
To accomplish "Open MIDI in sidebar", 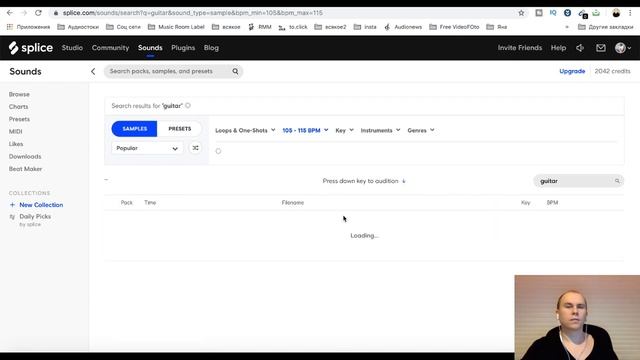I will click(x=16, y=131).
